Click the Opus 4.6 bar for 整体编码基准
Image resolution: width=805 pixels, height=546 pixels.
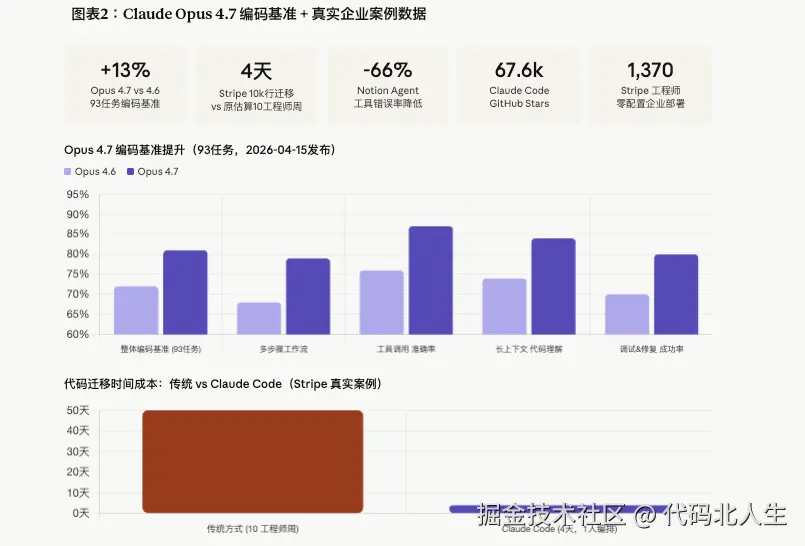[136, 310]
